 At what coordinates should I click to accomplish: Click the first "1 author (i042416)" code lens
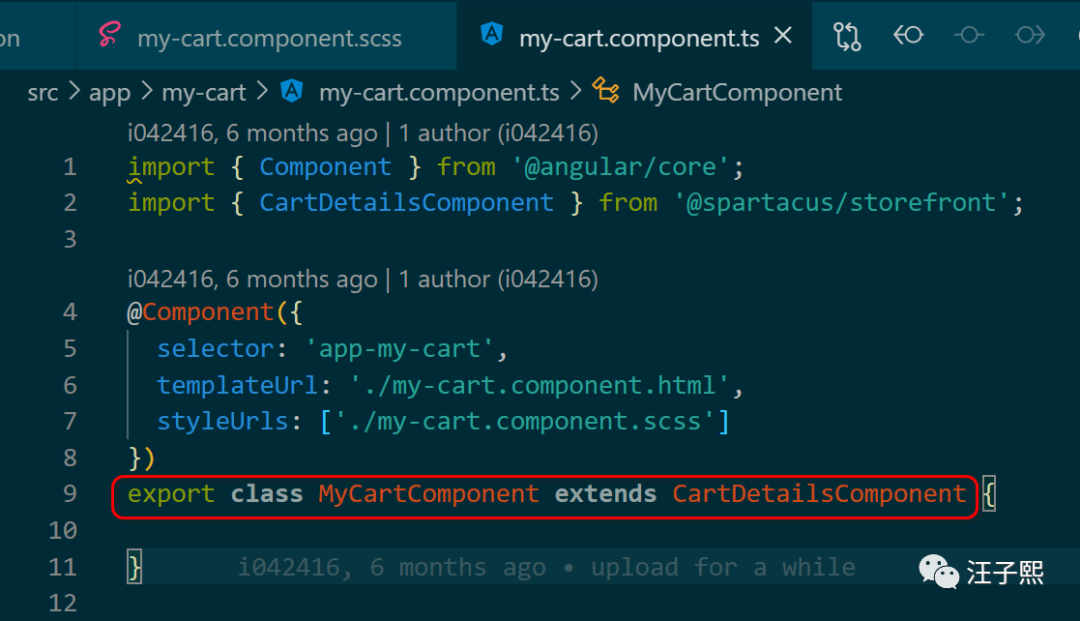498,133
